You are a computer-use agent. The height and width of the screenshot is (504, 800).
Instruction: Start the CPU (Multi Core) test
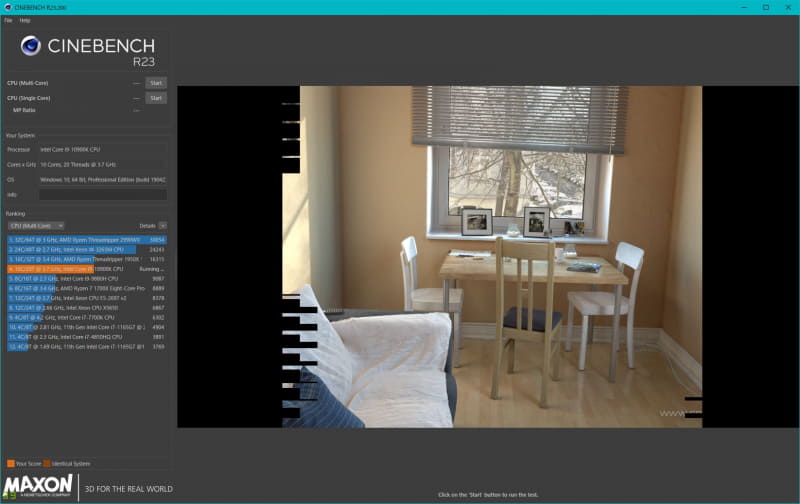pyautogui.click(x=156, y=83)
